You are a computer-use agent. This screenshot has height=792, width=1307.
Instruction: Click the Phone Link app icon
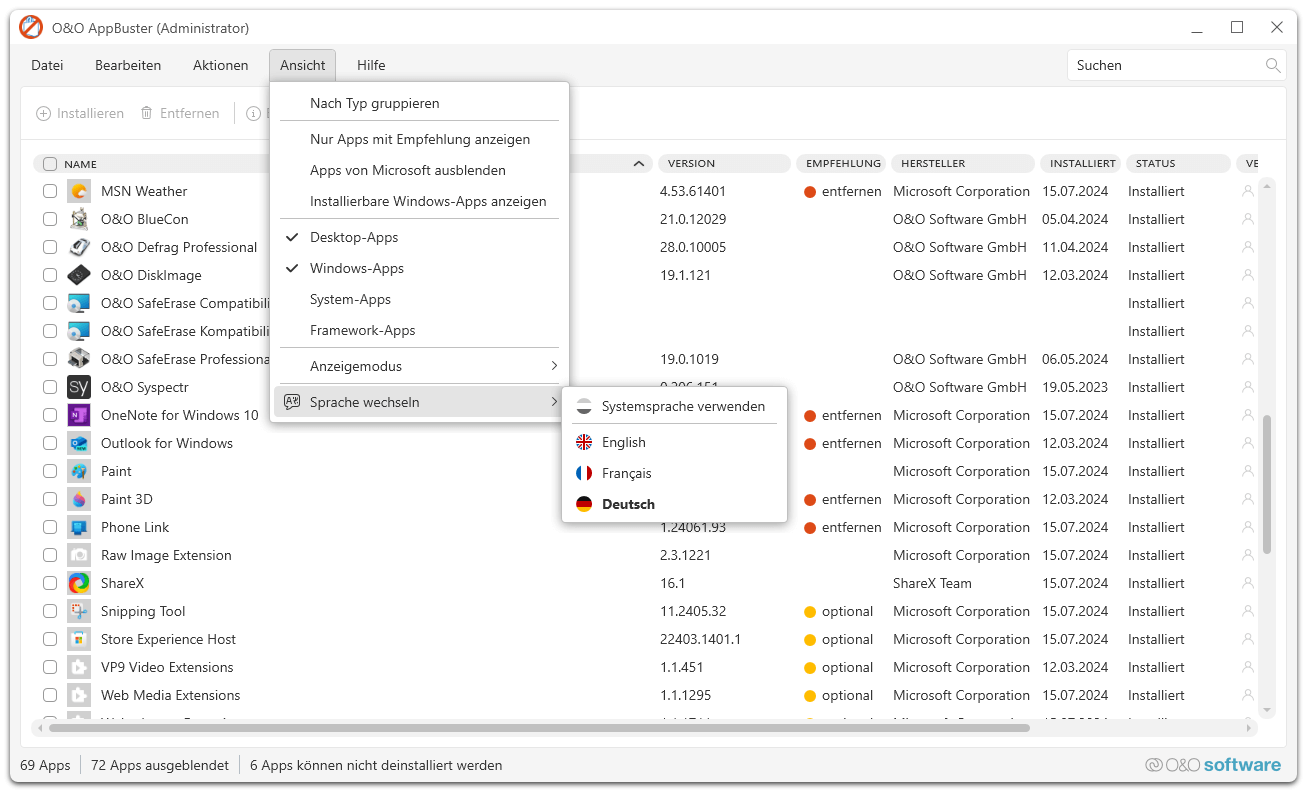pos(79,527)
